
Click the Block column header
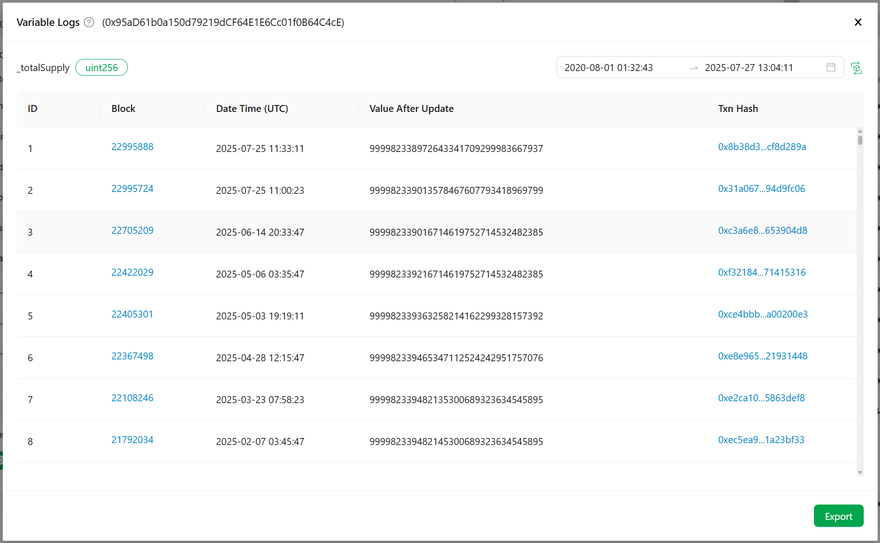123,109
